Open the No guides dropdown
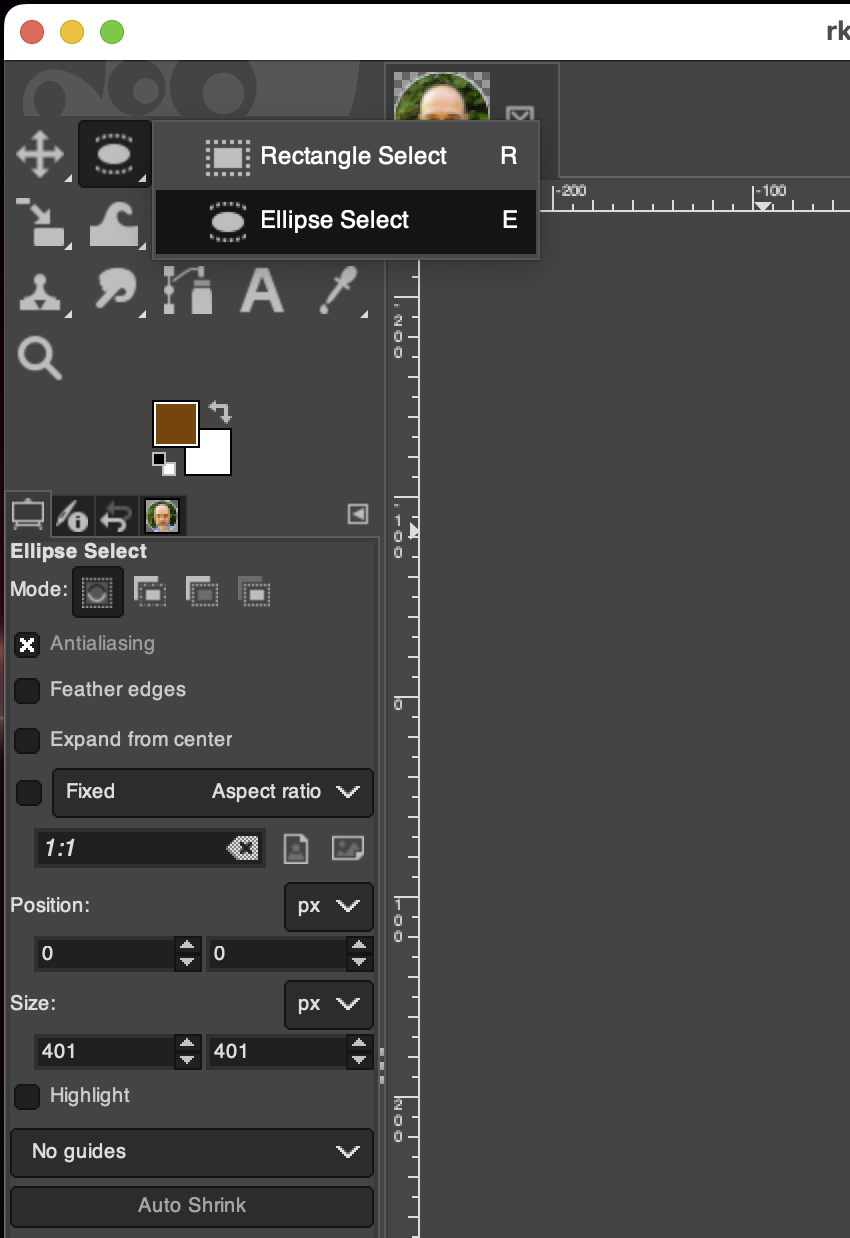 pyautogui.click(x=191, y=1152)
